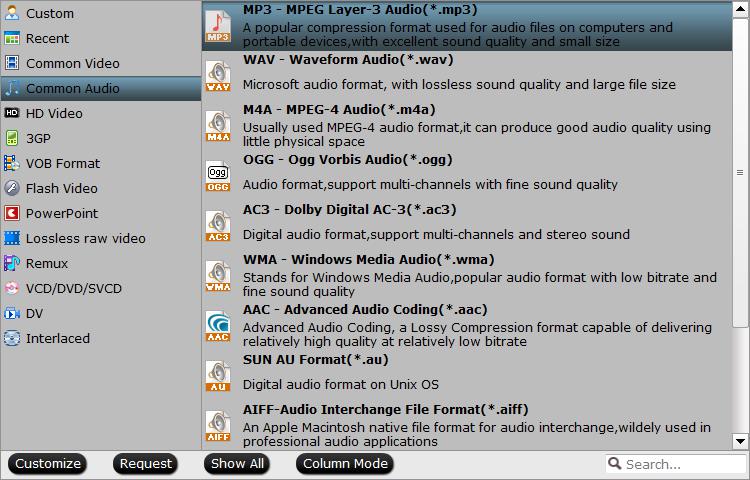Pick OGG - Ogg Vorbis Audio format
This screenshot has height=480, width=750.
[x=467, y=176]
